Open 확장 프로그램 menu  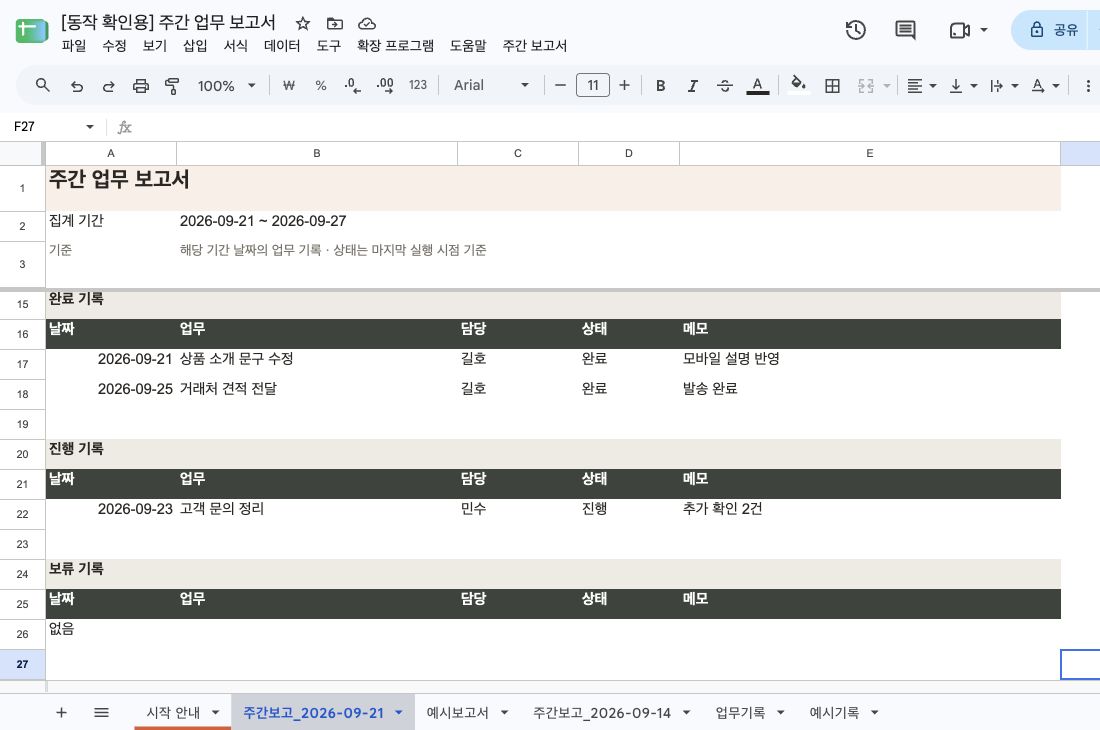click(x=395, y=46)
